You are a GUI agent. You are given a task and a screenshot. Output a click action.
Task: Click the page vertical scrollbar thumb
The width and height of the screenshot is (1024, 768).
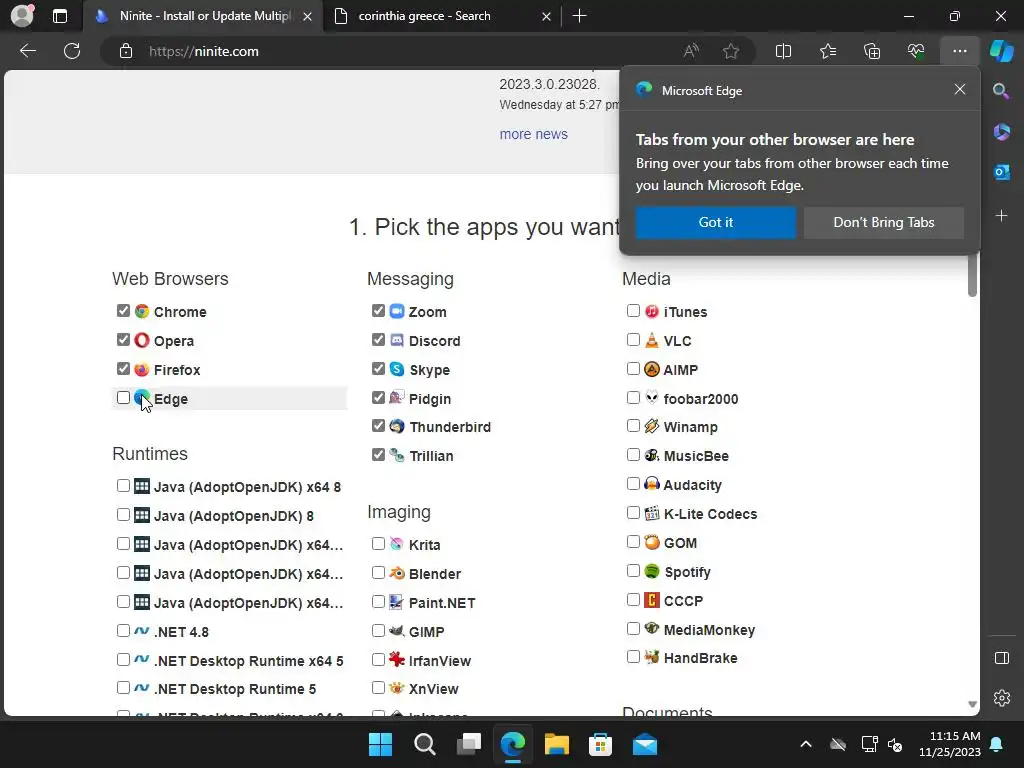972,274
